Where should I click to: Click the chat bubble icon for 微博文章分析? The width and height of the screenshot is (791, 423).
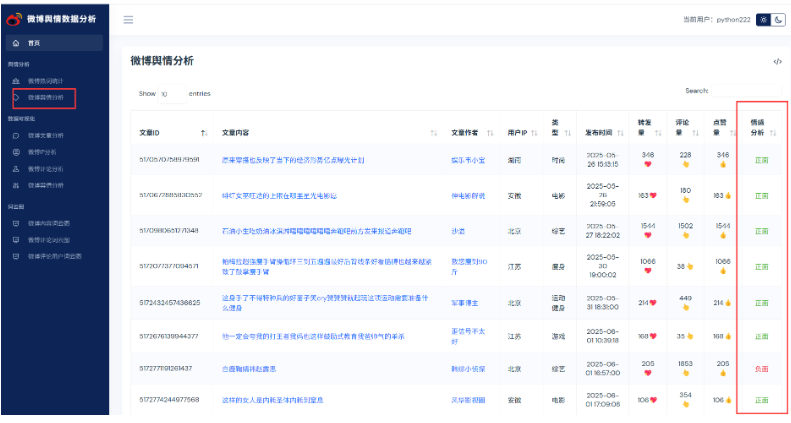pos(16,136)
